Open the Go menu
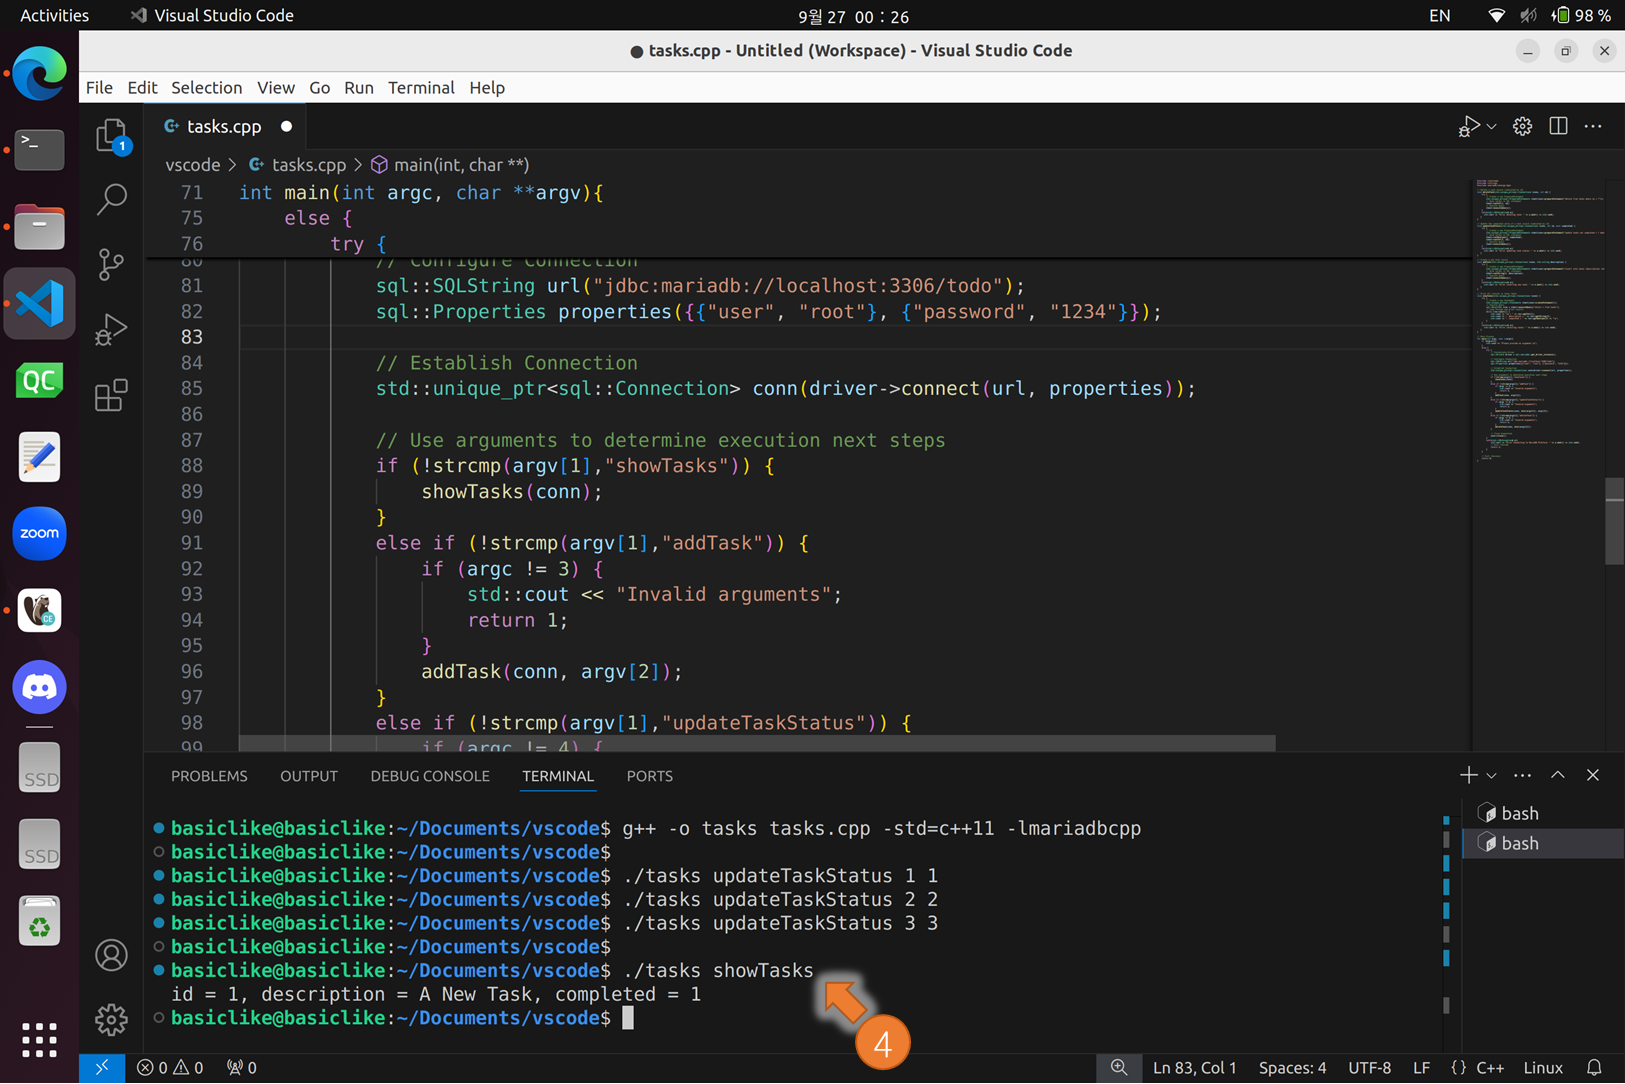Viewport: 1625px width, 1084px height. click(x=319, y=88)
